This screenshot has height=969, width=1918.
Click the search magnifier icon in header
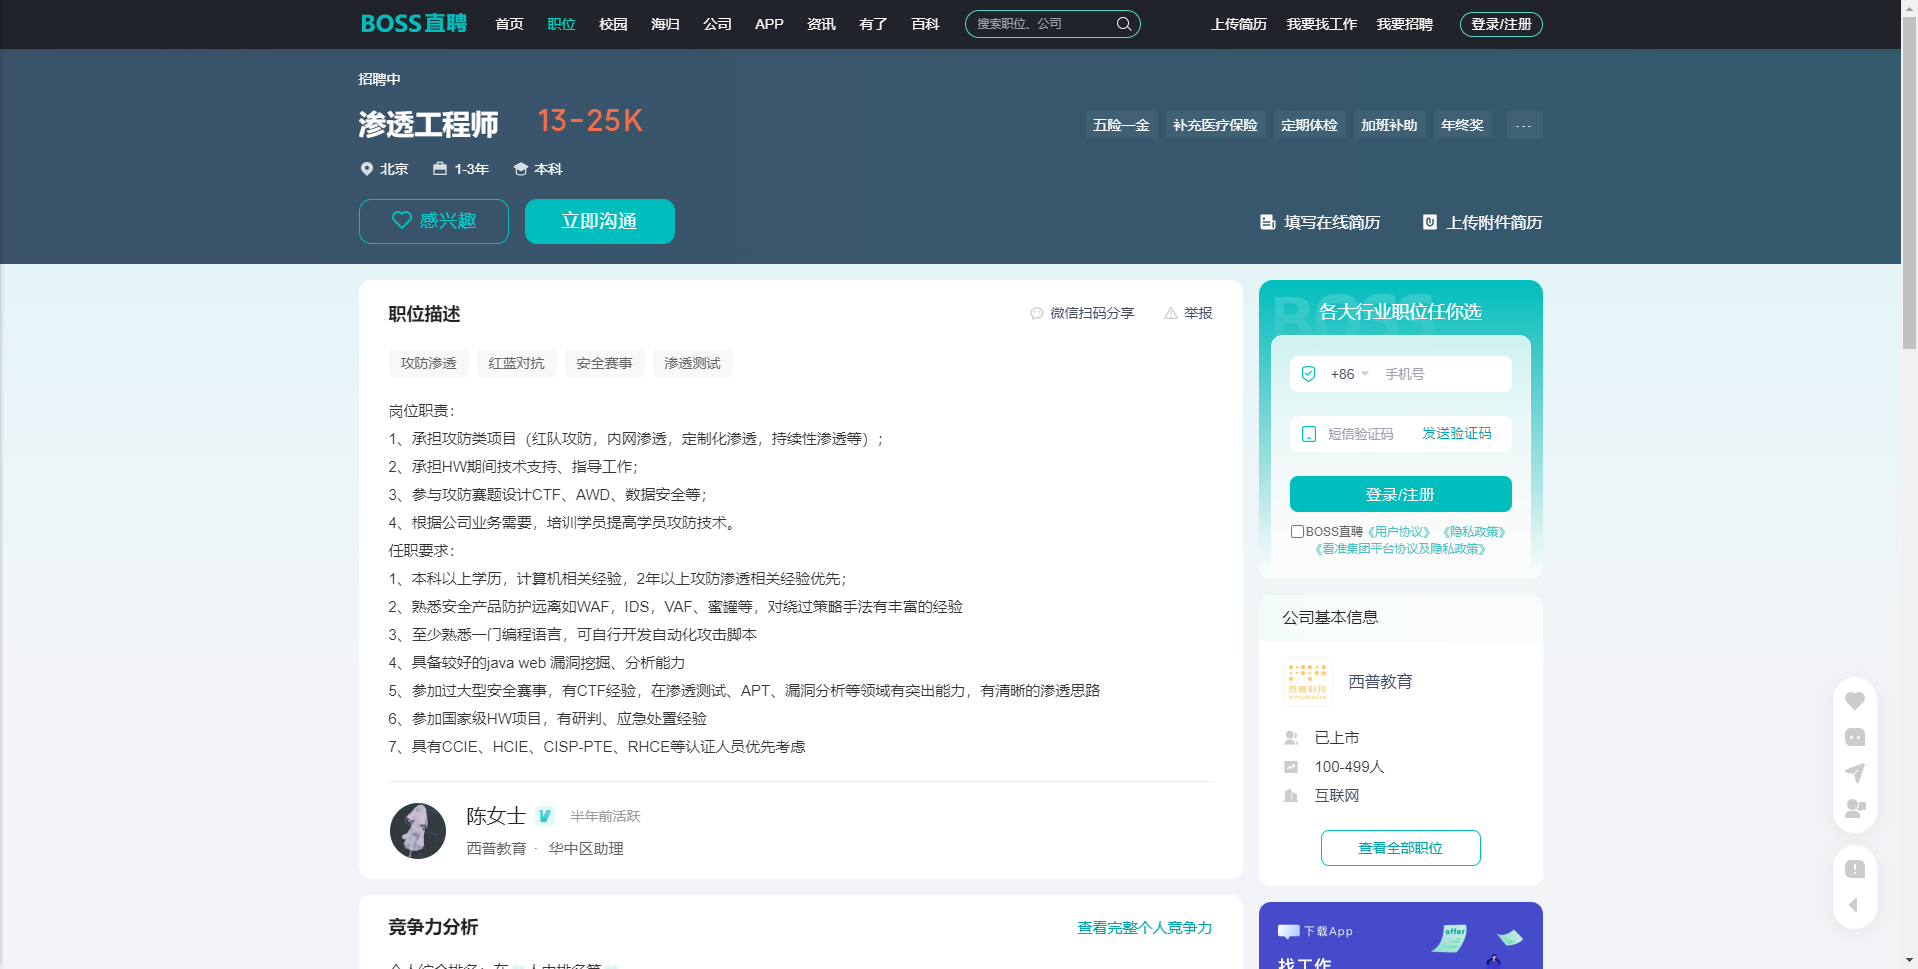1123,24
